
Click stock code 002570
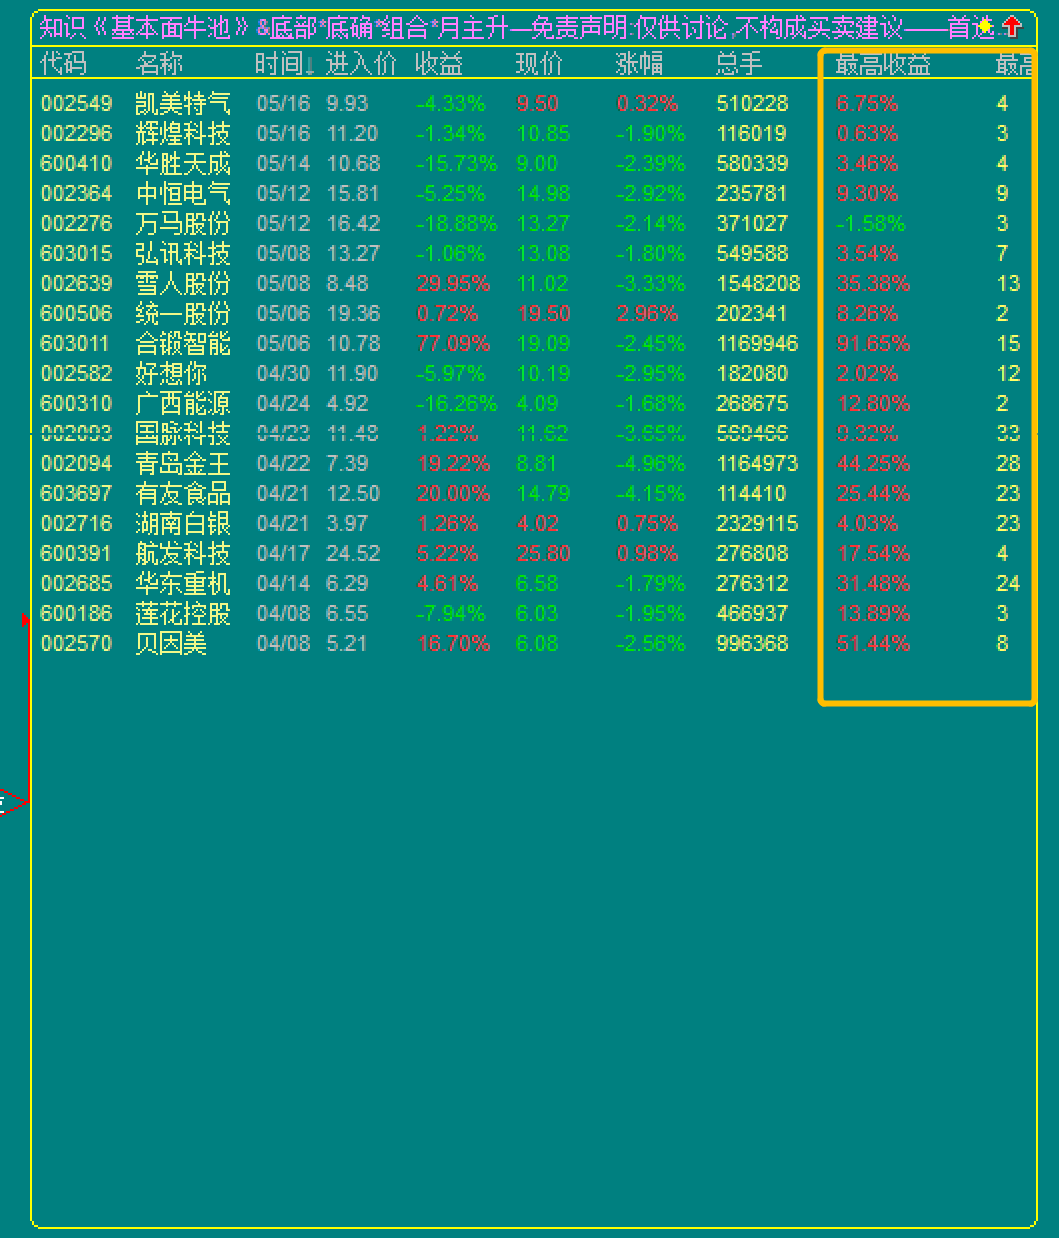pos(77,643)
